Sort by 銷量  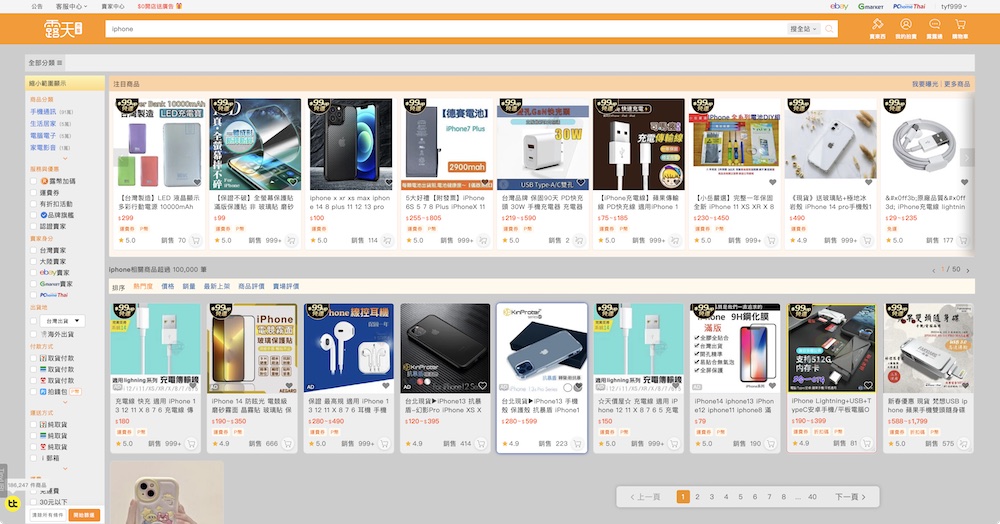click(189, 287)
